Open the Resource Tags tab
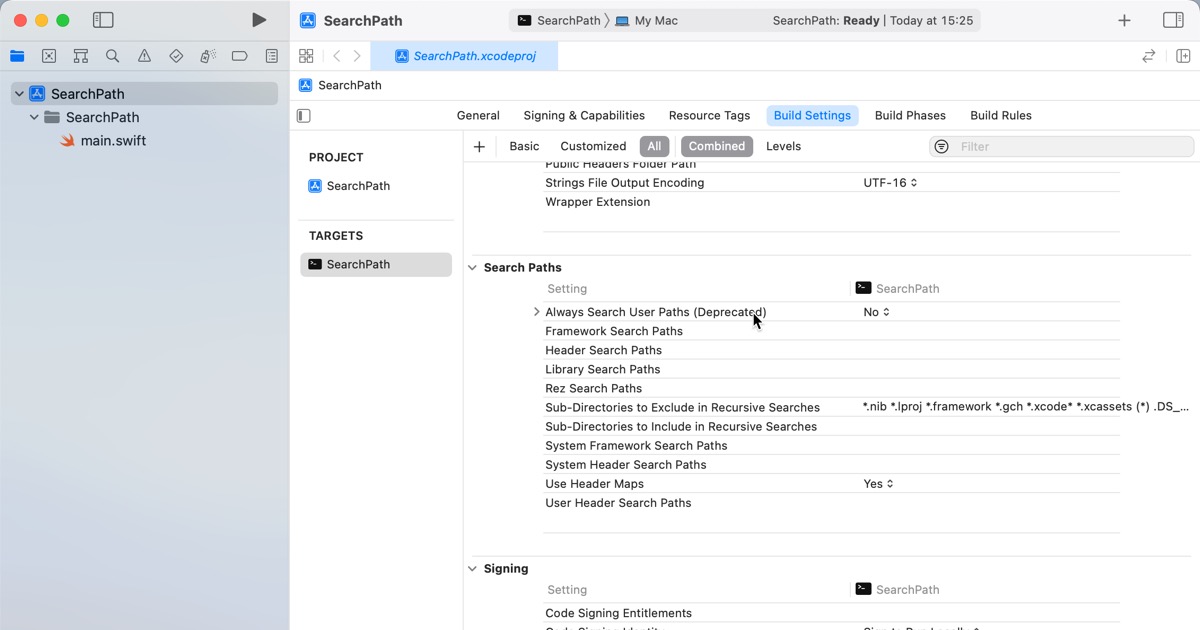Image resolution: width=1200 pixels, height=630 pixels. [x=709, y=116]
